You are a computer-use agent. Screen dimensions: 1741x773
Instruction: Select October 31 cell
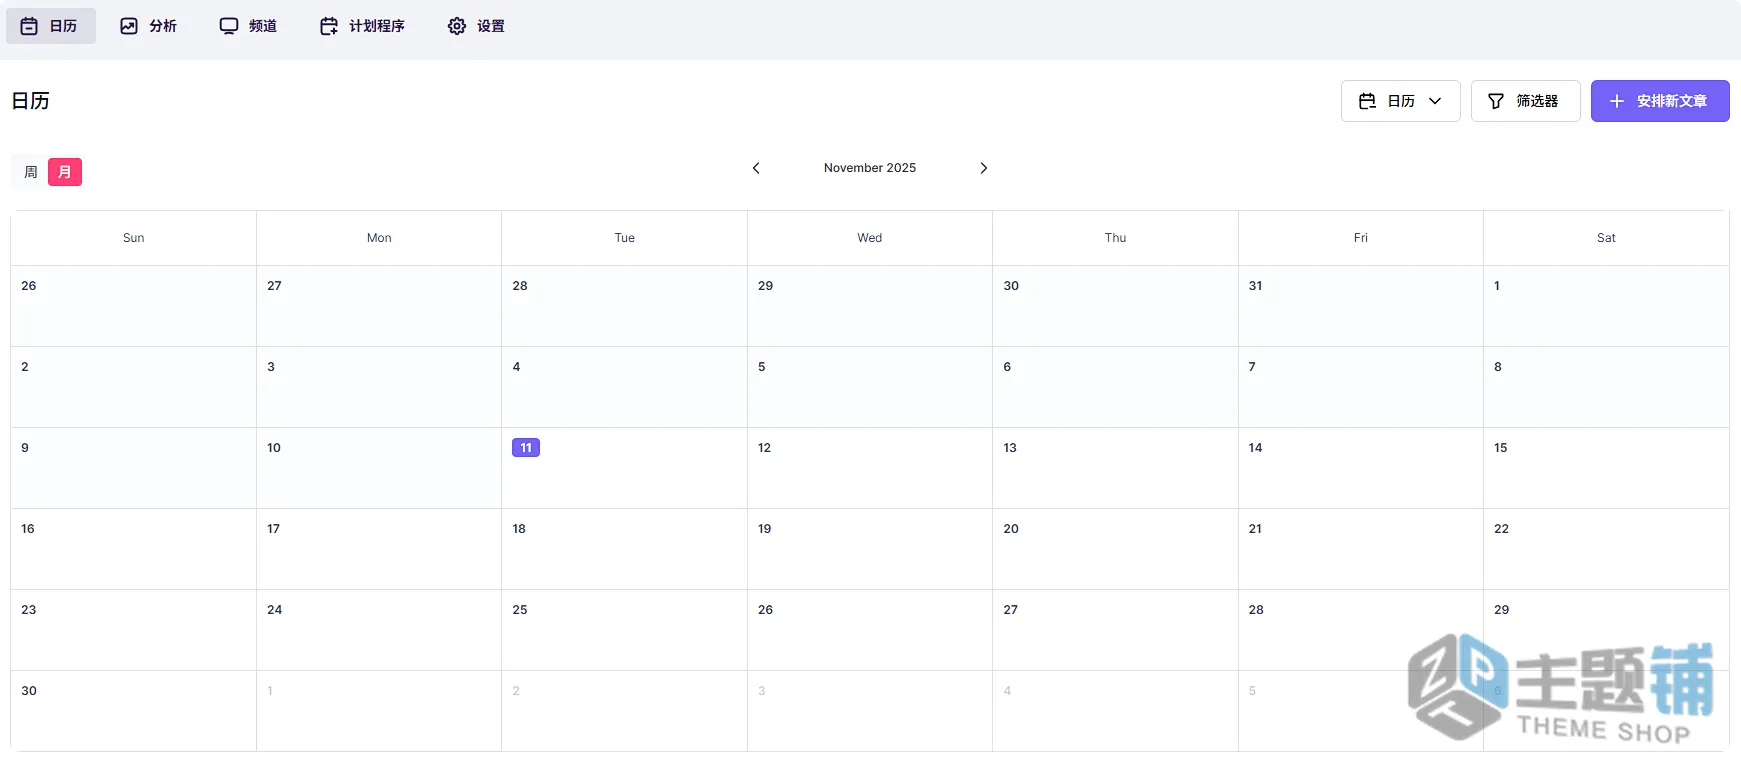[x=1361, y=306]
